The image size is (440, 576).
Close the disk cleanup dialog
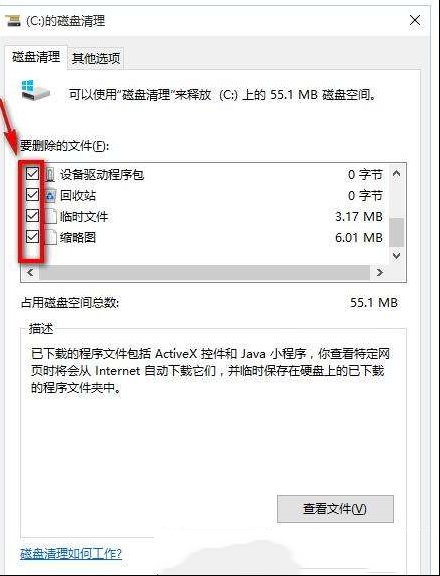pos(415,20)
